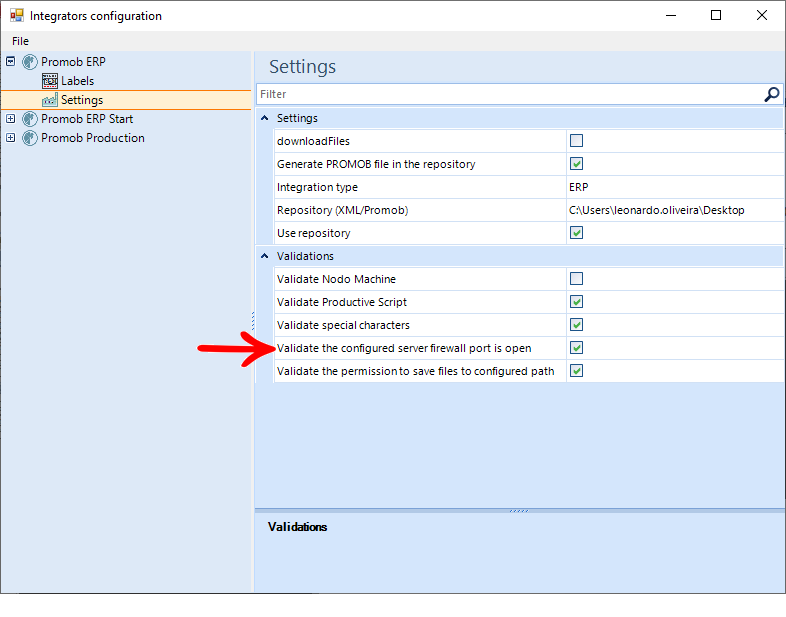Toggle the Use repository checkbox
The width and height of the screenshot is (786, 617).
pyautogui.click(x=576, y=233)
